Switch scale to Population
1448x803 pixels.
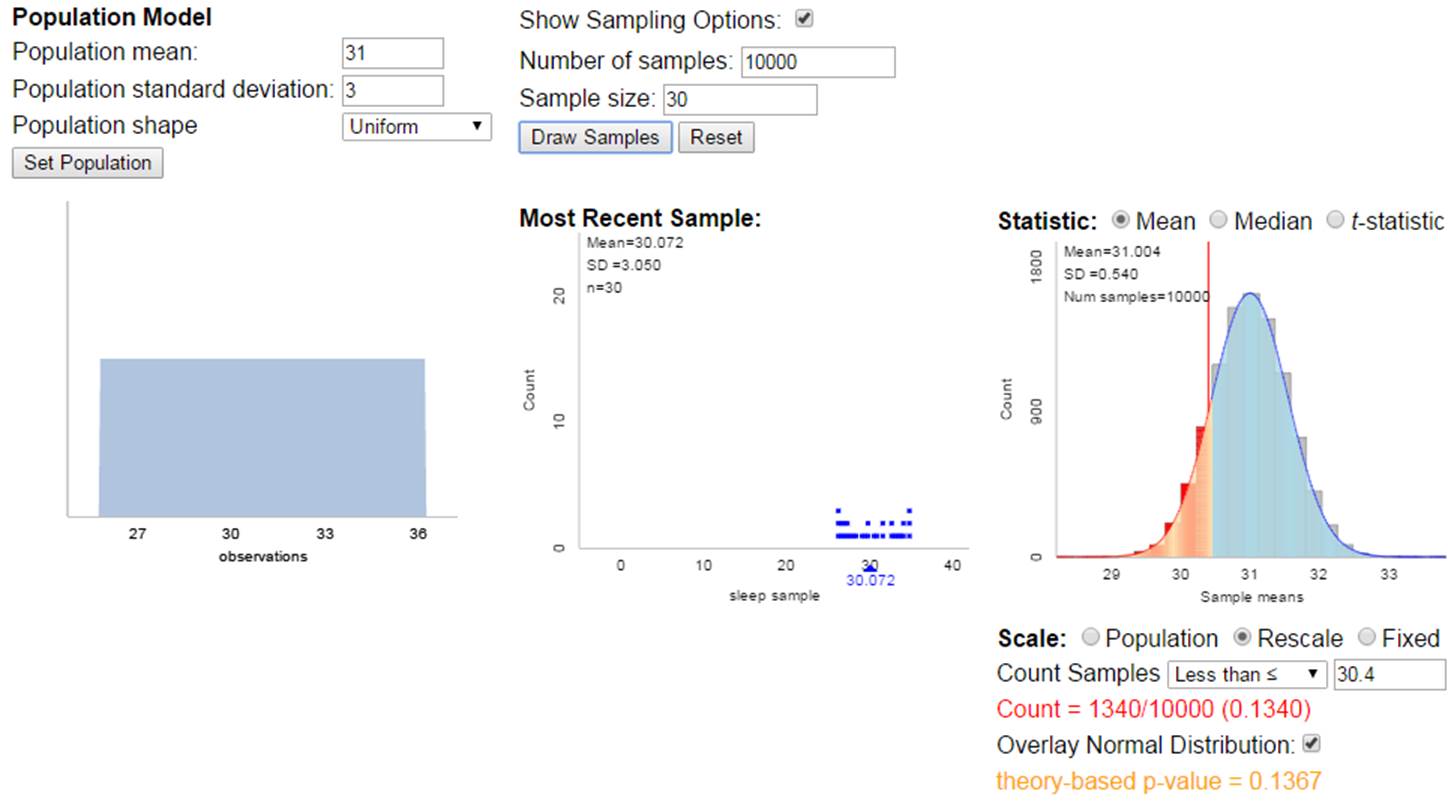tap(1090, 637)
